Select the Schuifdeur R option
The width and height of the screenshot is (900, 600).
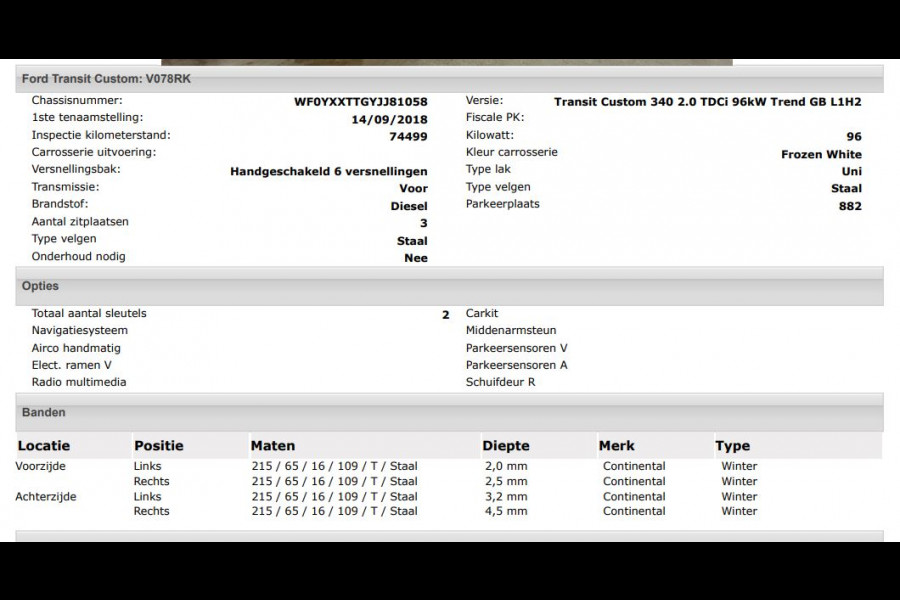[x=500, y=382]
